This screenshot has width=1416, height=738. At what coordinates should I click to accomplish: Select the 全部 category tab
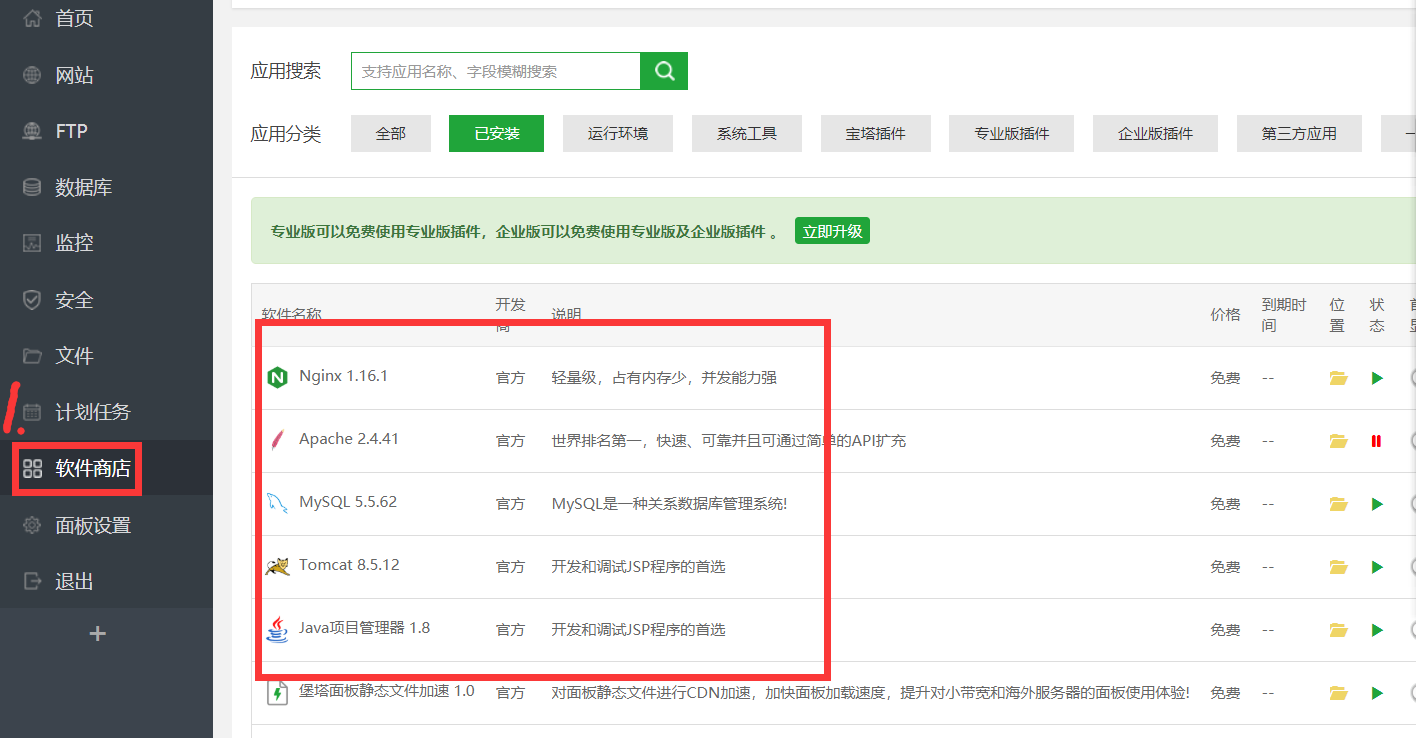click(390, 133)
